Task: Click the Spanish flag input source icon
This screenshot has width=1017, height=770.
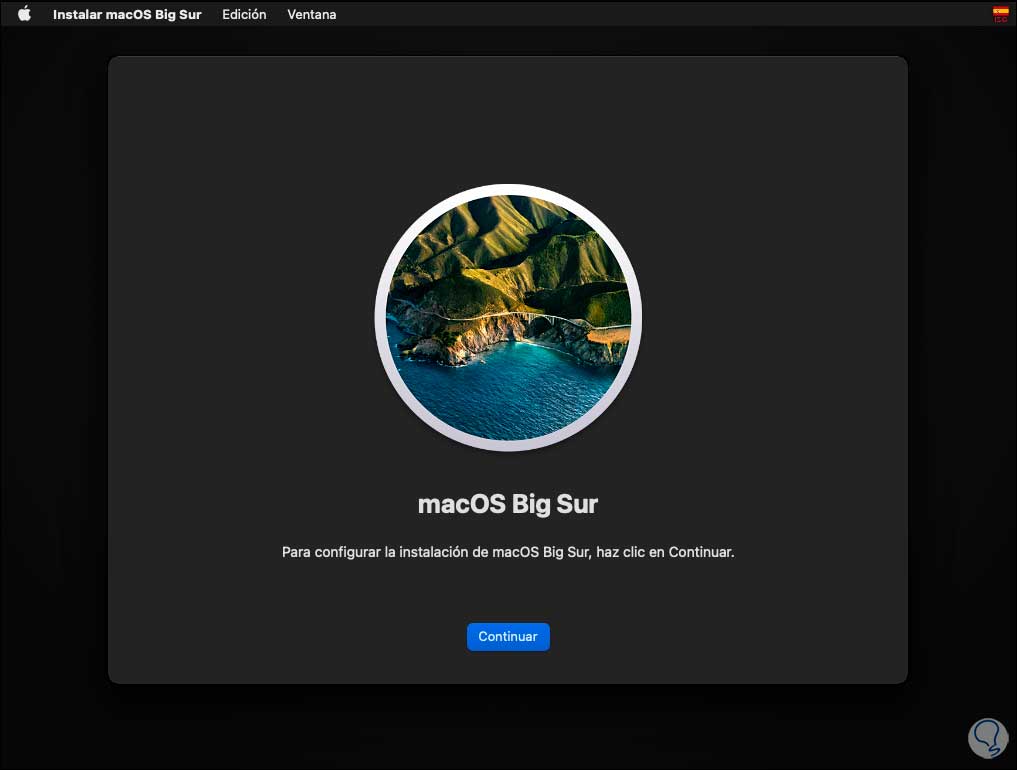Action: (x=1001, y=14)
